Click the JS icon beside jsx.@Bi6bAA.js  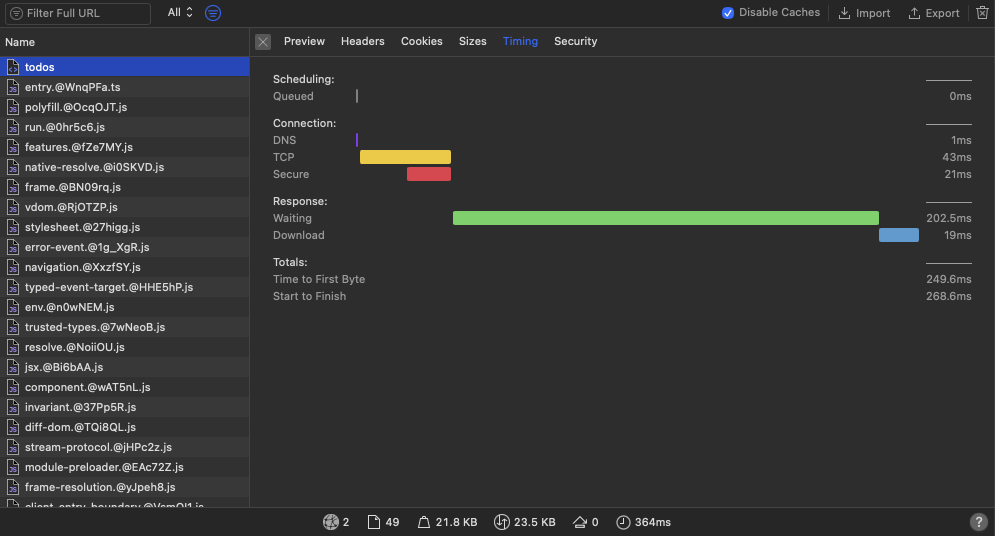point(13,367)
